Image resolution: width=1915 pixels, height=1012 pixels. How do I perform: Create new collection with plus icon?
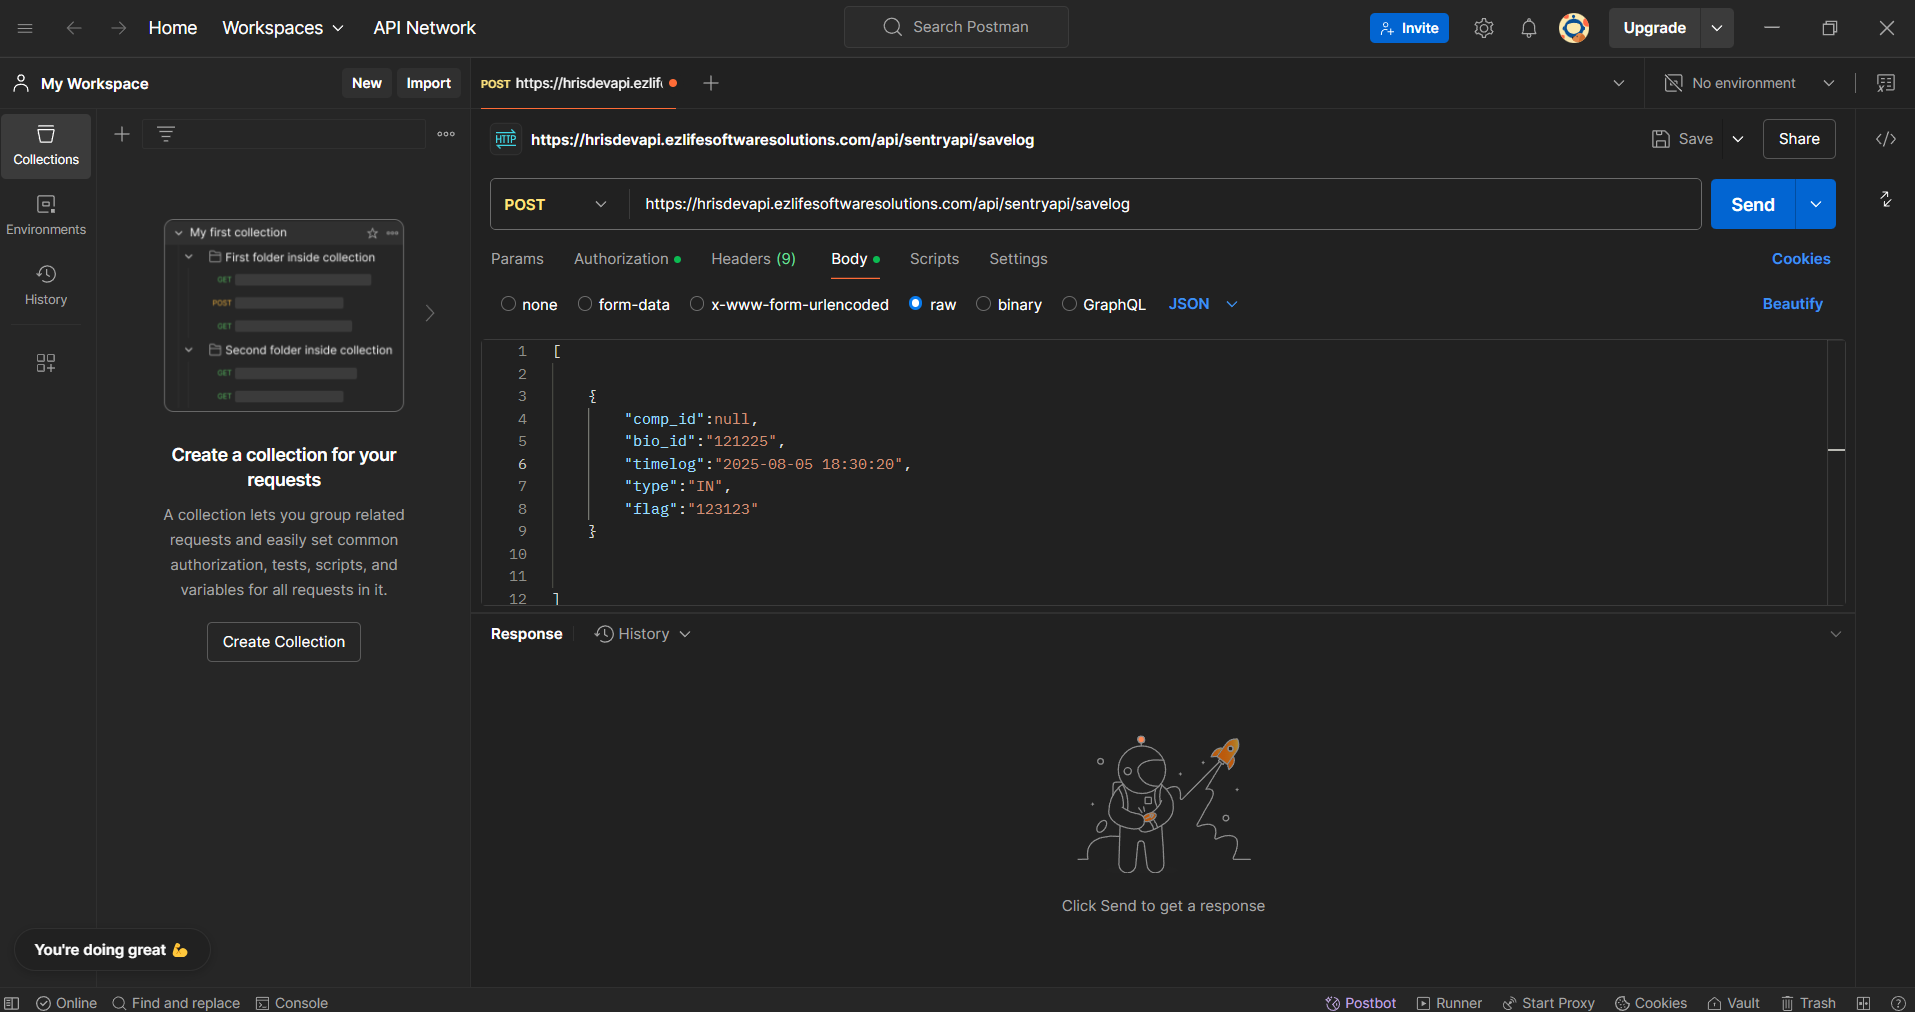click(122, 134)
